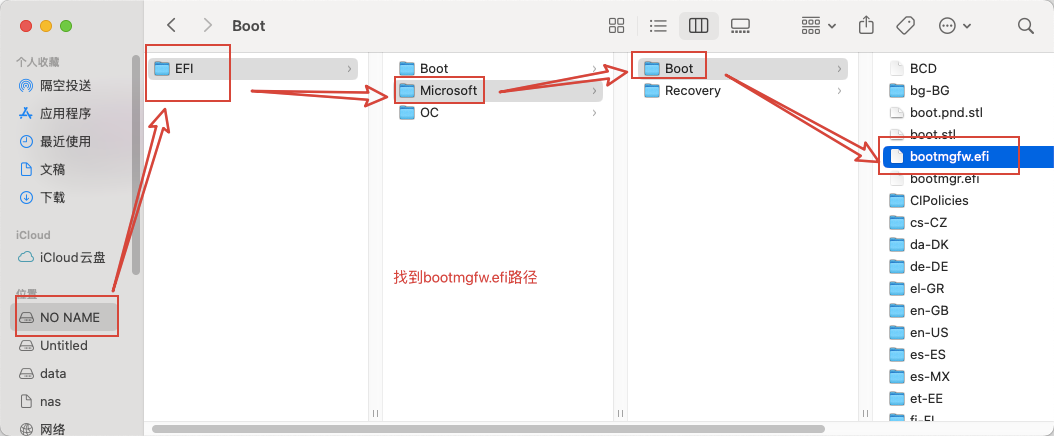The height and width of the screenshot is (436, 1054).
Task: Click the Boot window title
Action: (x=249, y=26)
